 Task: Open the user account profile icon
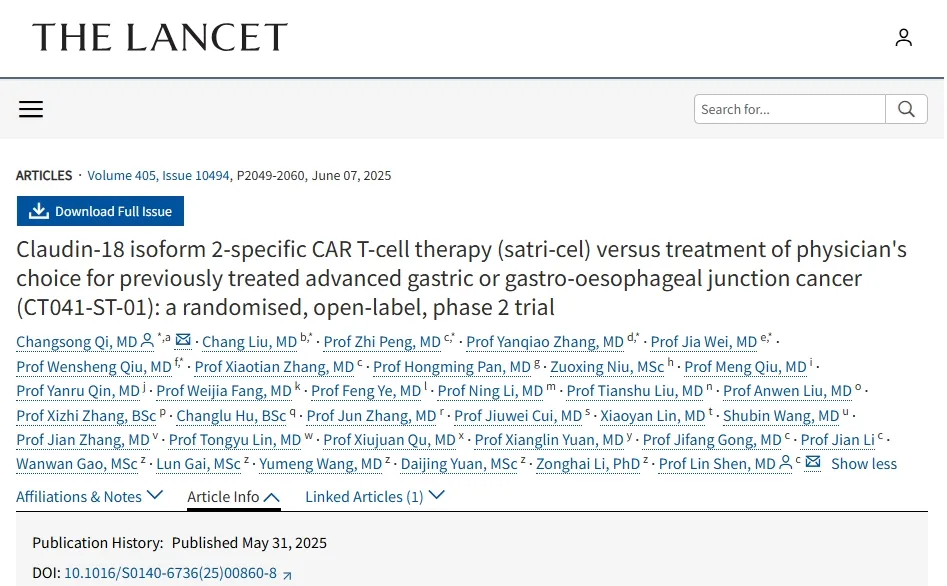pyautogui.click(x=903, y=38)
